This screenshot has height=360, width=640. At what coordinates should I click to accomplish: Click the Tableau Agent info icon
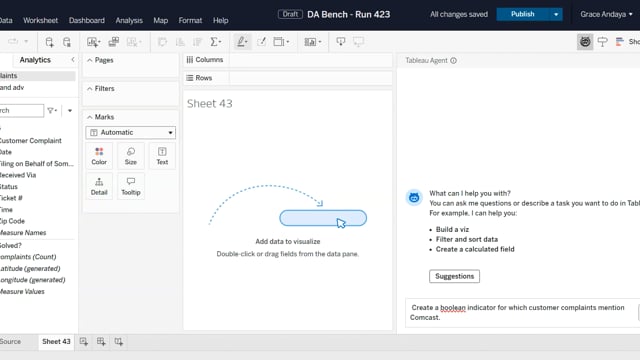(x=453, y=60)
